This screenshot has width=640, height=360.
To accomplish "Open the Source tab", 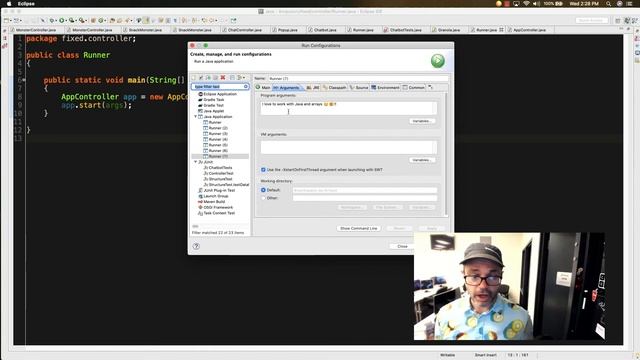I will (x=359, y=87).
